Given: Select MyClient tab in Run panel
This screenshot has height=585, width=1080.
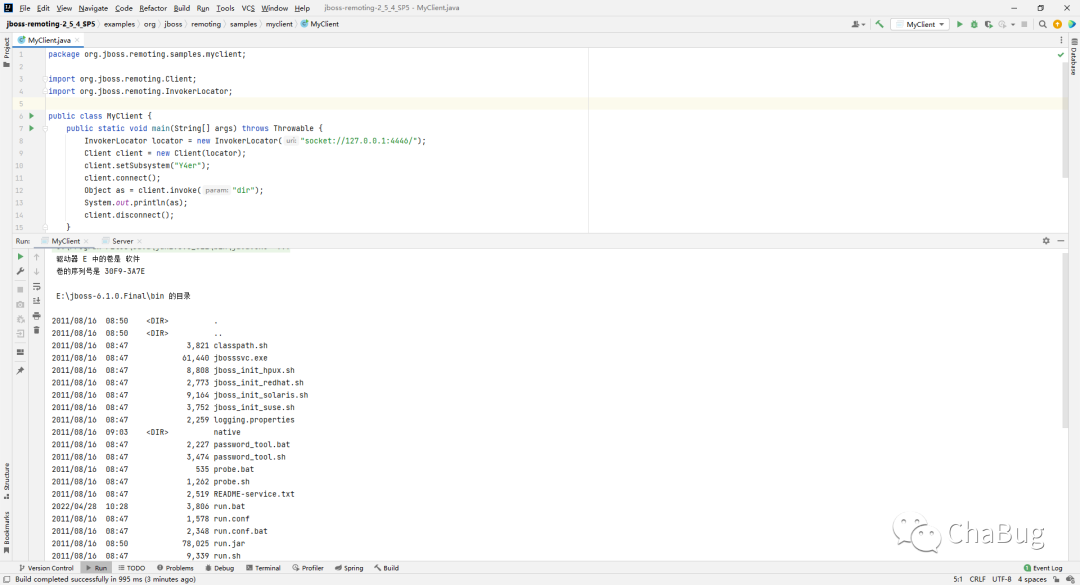Looking at the screenshot, I should [x=65, y=241].
